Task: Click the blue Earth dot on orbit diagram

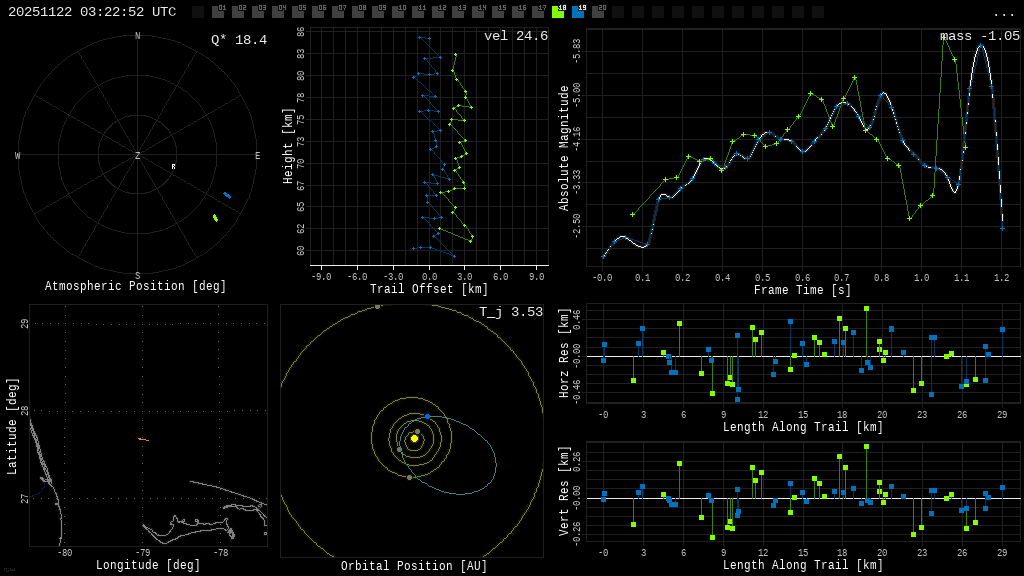Action: tap(427, 416)
